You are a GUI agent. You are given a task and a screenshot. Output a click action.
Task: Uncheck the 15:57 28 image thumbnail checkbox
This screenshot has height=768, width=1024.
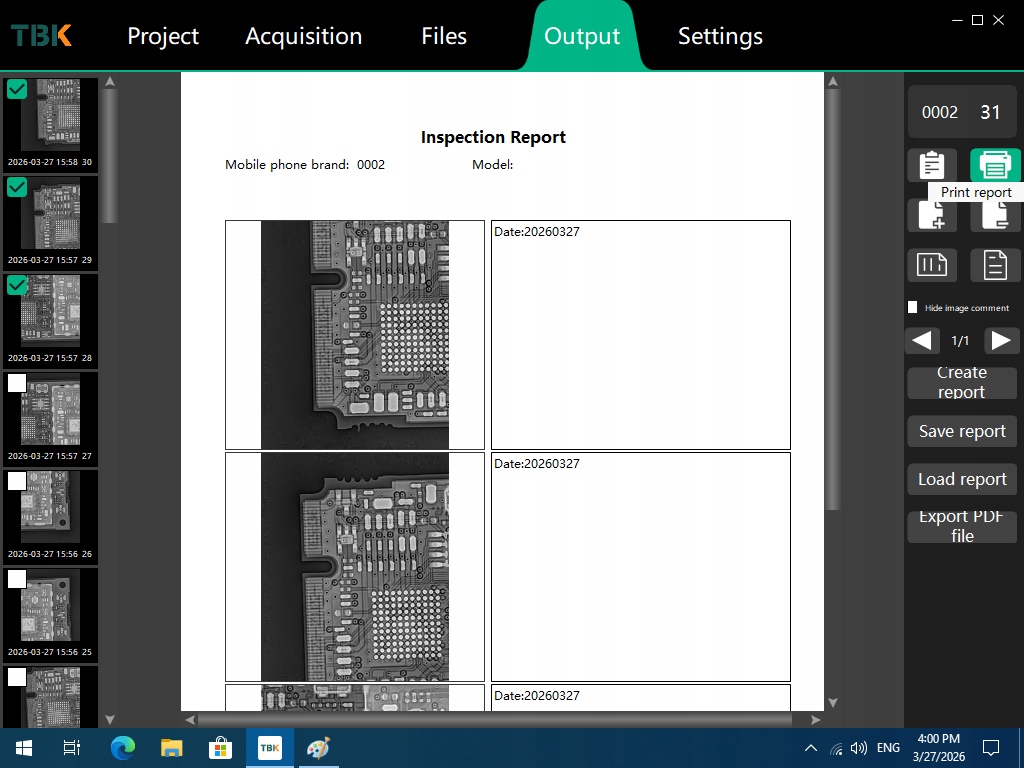(17, 286)
